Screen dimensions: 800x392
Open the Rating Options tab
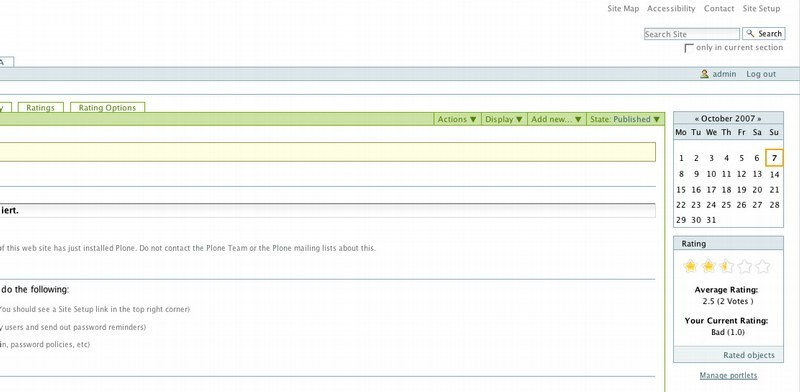pyautogui.click(x=107, y=108)
